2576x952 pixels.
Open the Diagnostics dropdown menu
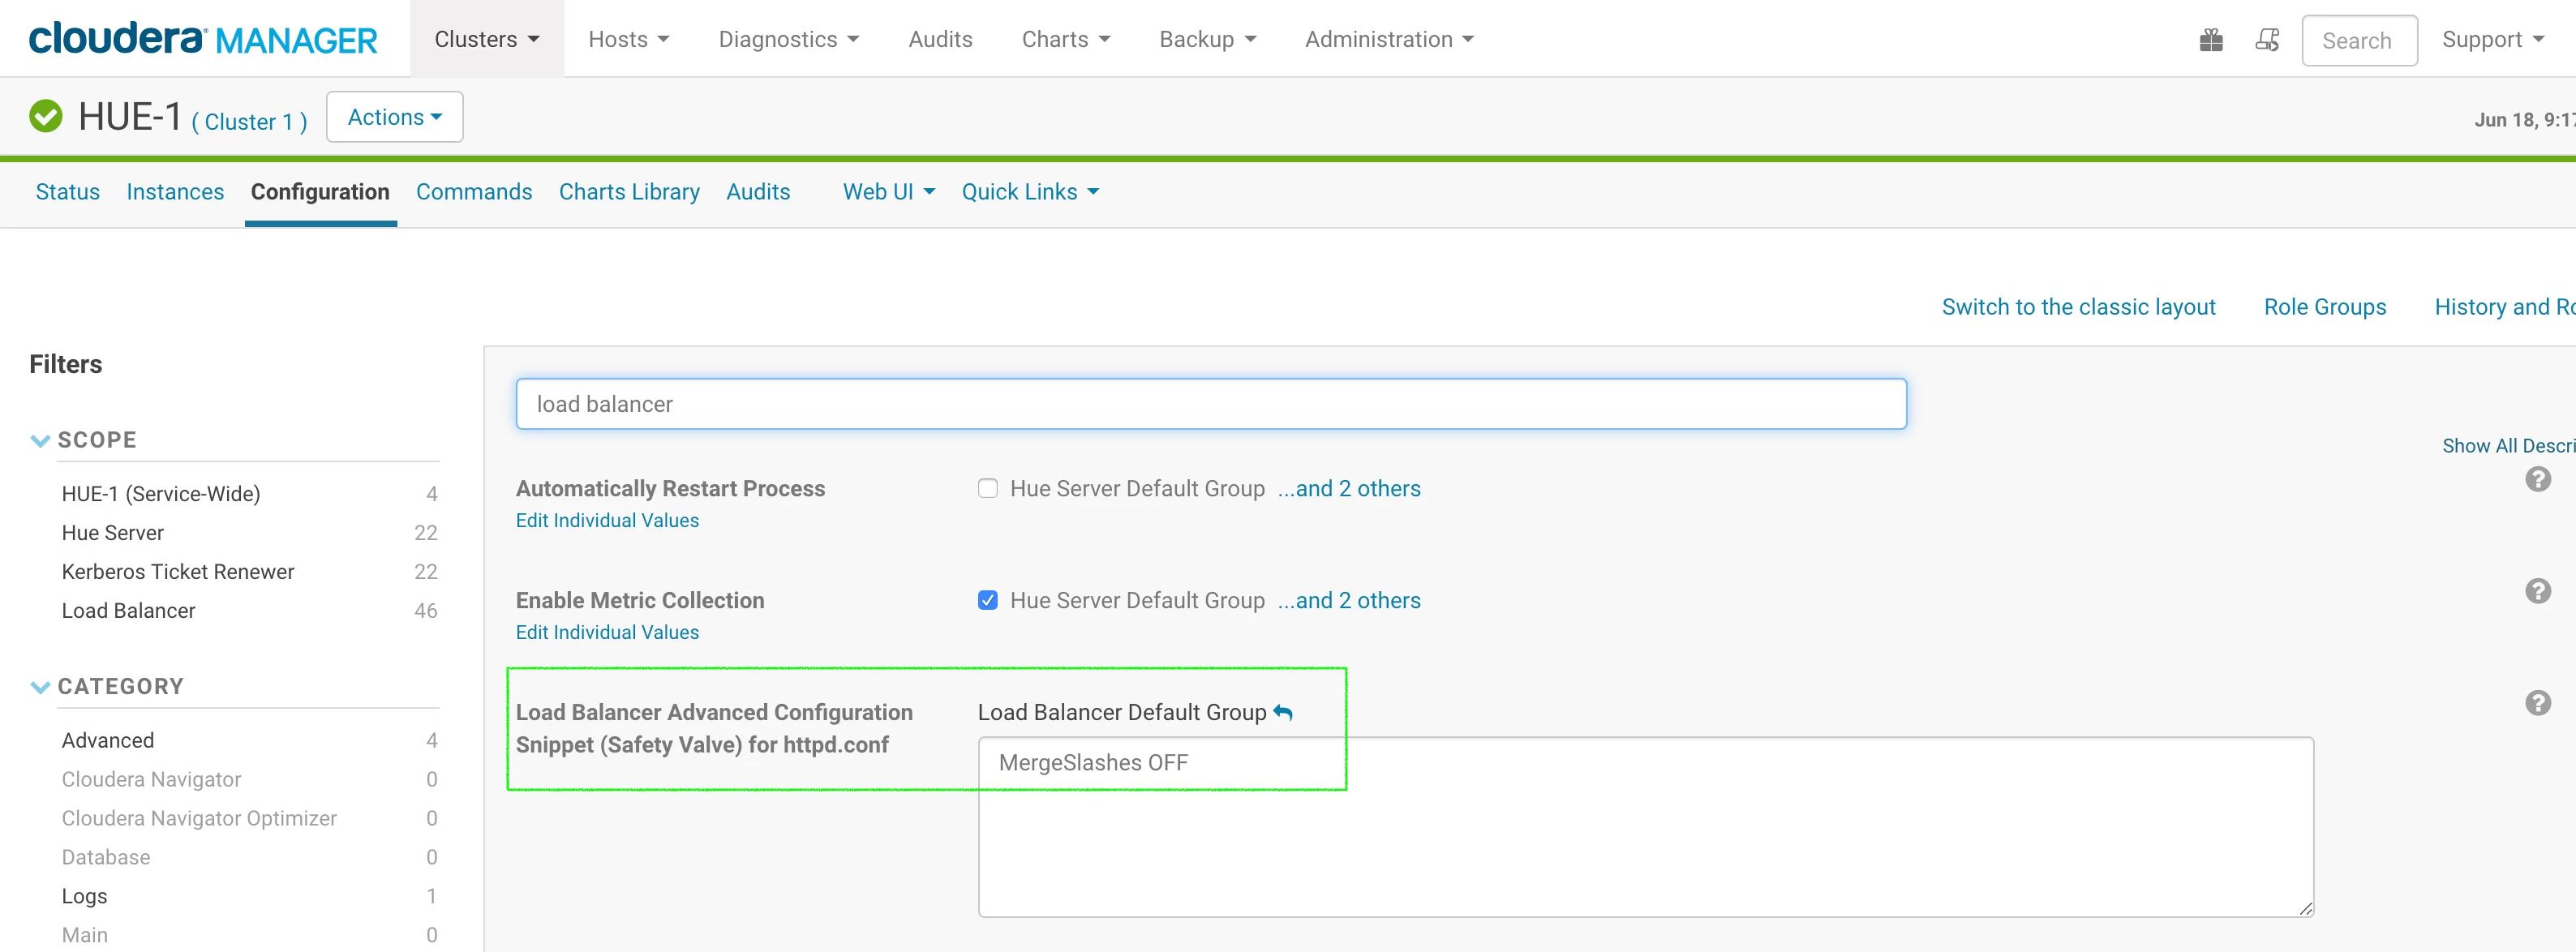(788, 39)
